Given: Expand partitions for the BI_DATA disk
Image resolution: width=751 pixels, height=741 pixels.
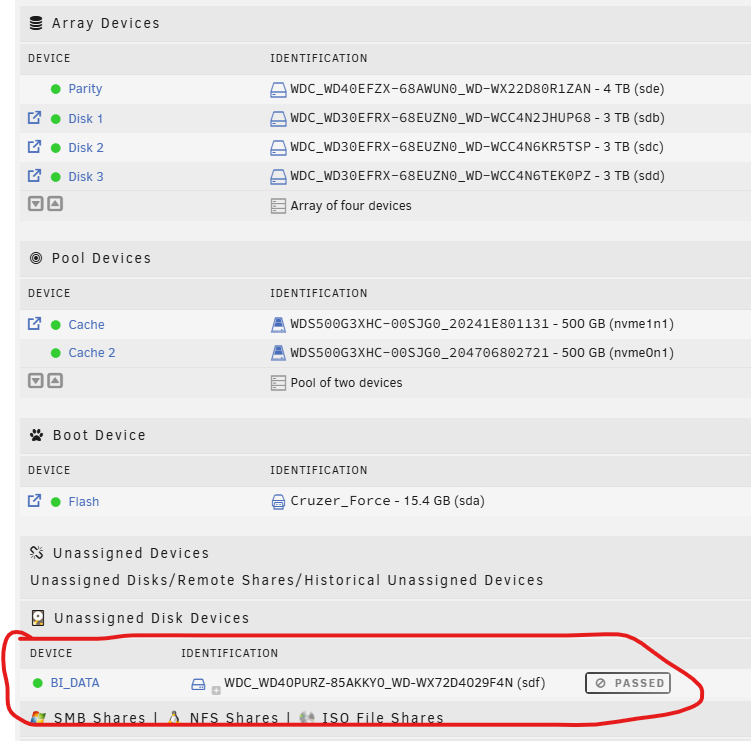Looking at the screenshot, I should pos(216,690).
